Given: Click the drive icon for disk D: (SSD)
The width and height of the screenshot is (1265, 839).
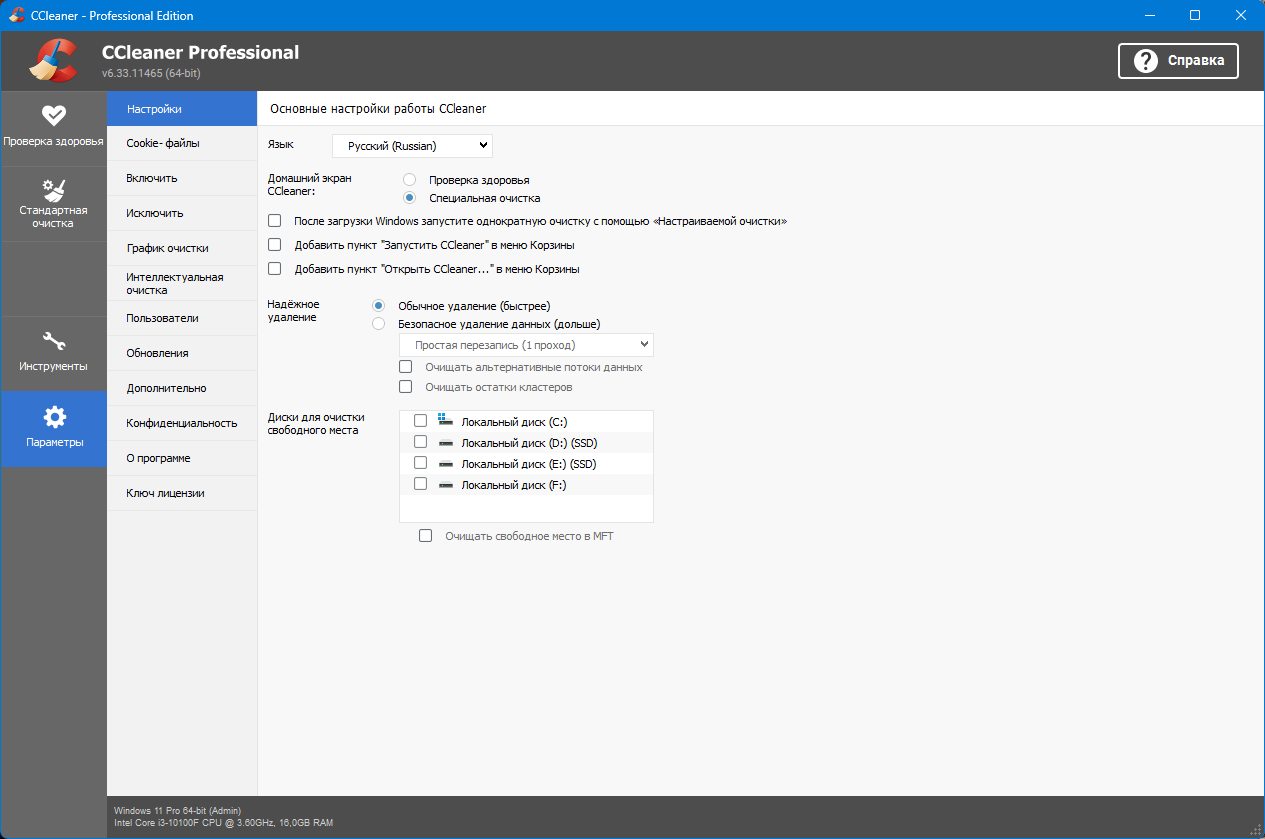Looking at the screenshot, I should 445,442.
